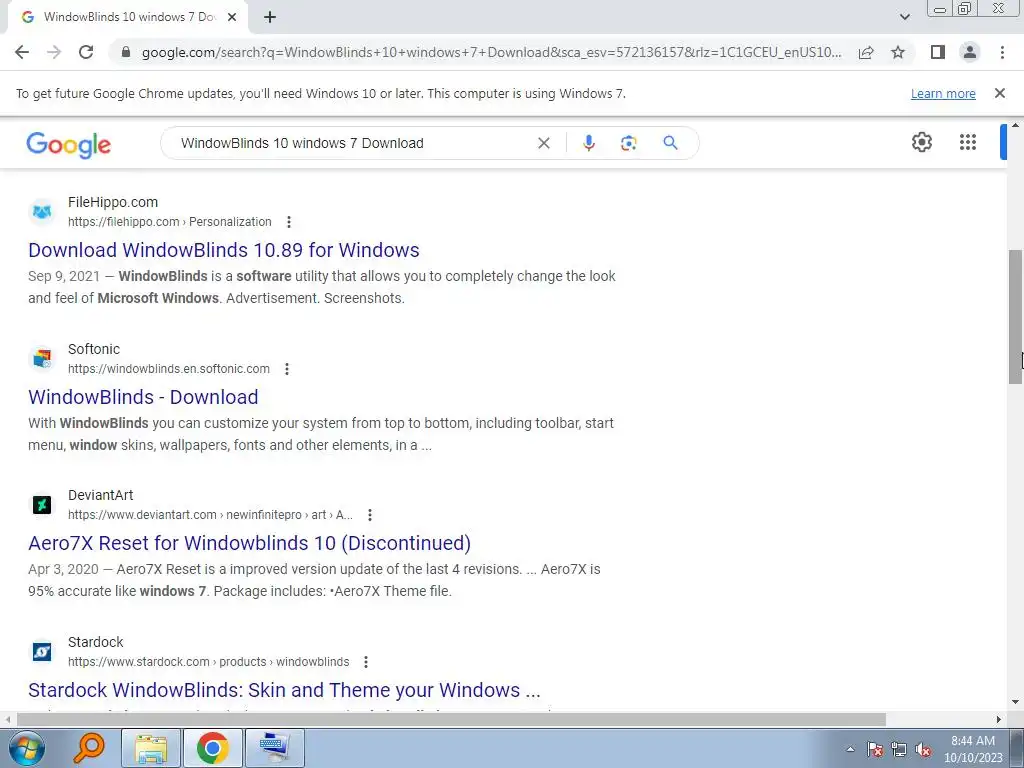The height and width of the screenshot is (768, 1024).
Task: Go back to the previous page
Action: 22,52
